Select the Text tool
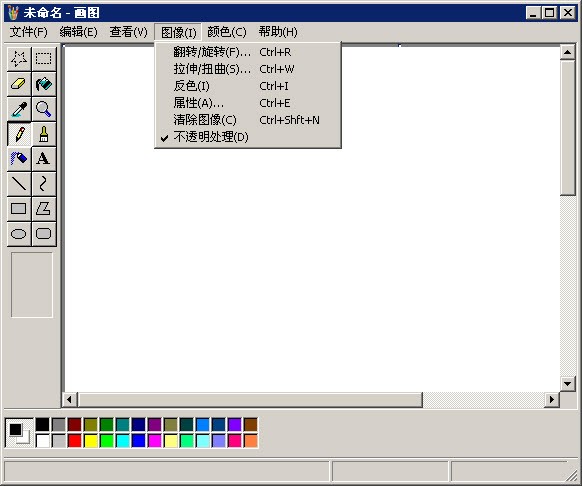The height and width of the screenshot is (486, 582). tap(44, 159)
